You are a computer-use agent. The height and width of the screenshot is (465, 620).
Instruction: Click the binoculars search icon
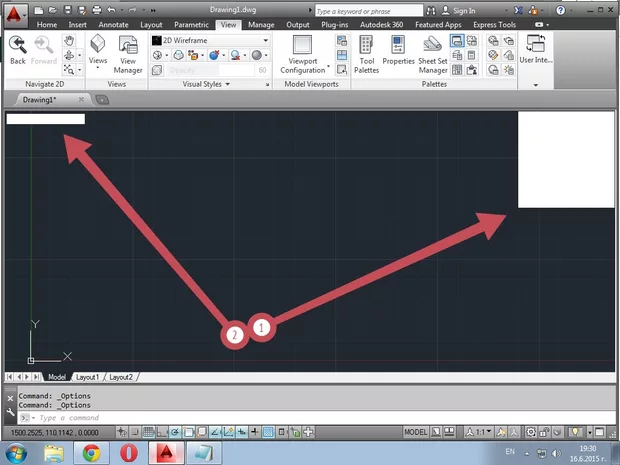point(431,11)
